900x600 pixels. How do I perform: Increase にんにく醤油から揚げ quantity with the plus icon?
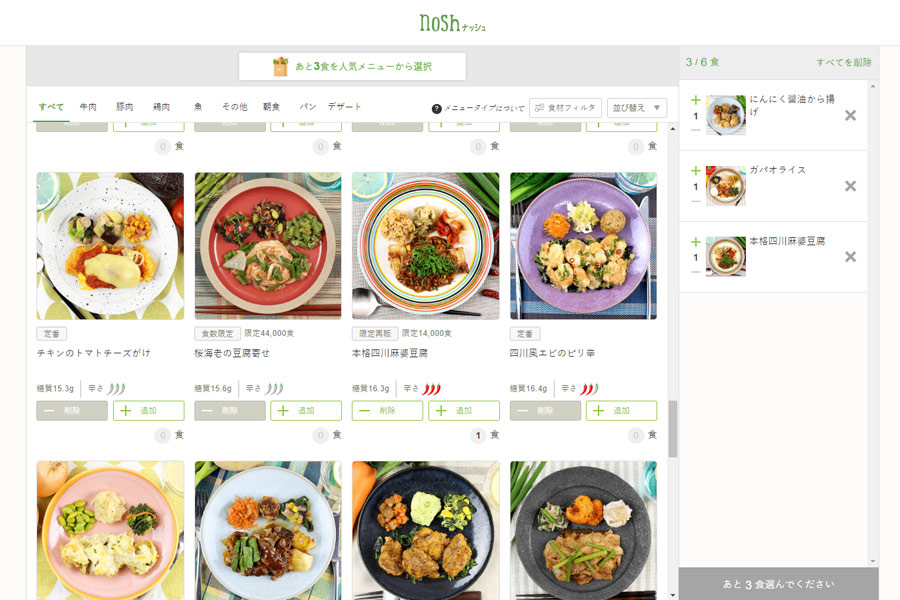696,100
